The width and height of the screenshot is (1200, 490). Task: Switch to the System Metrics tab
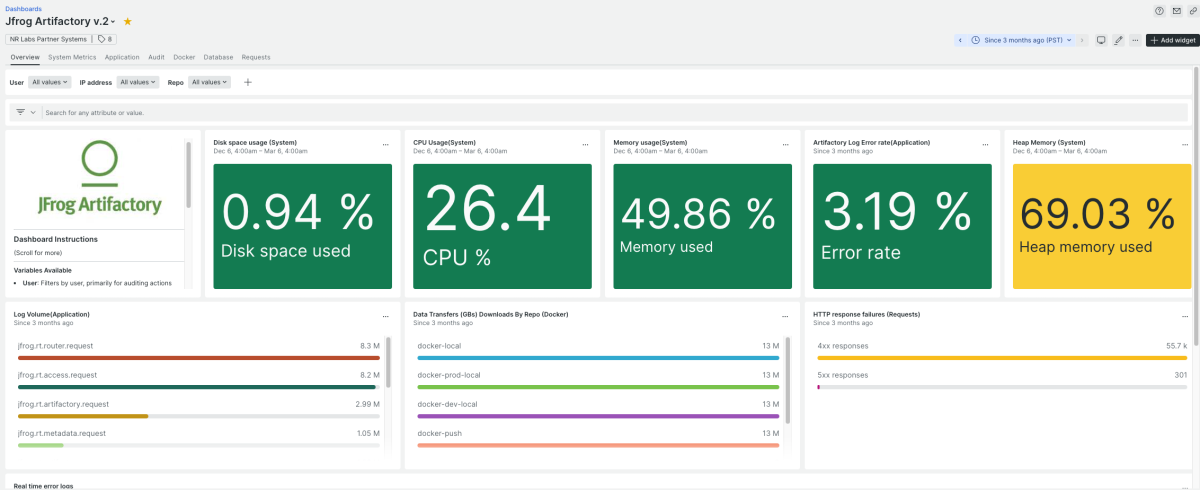72,57
